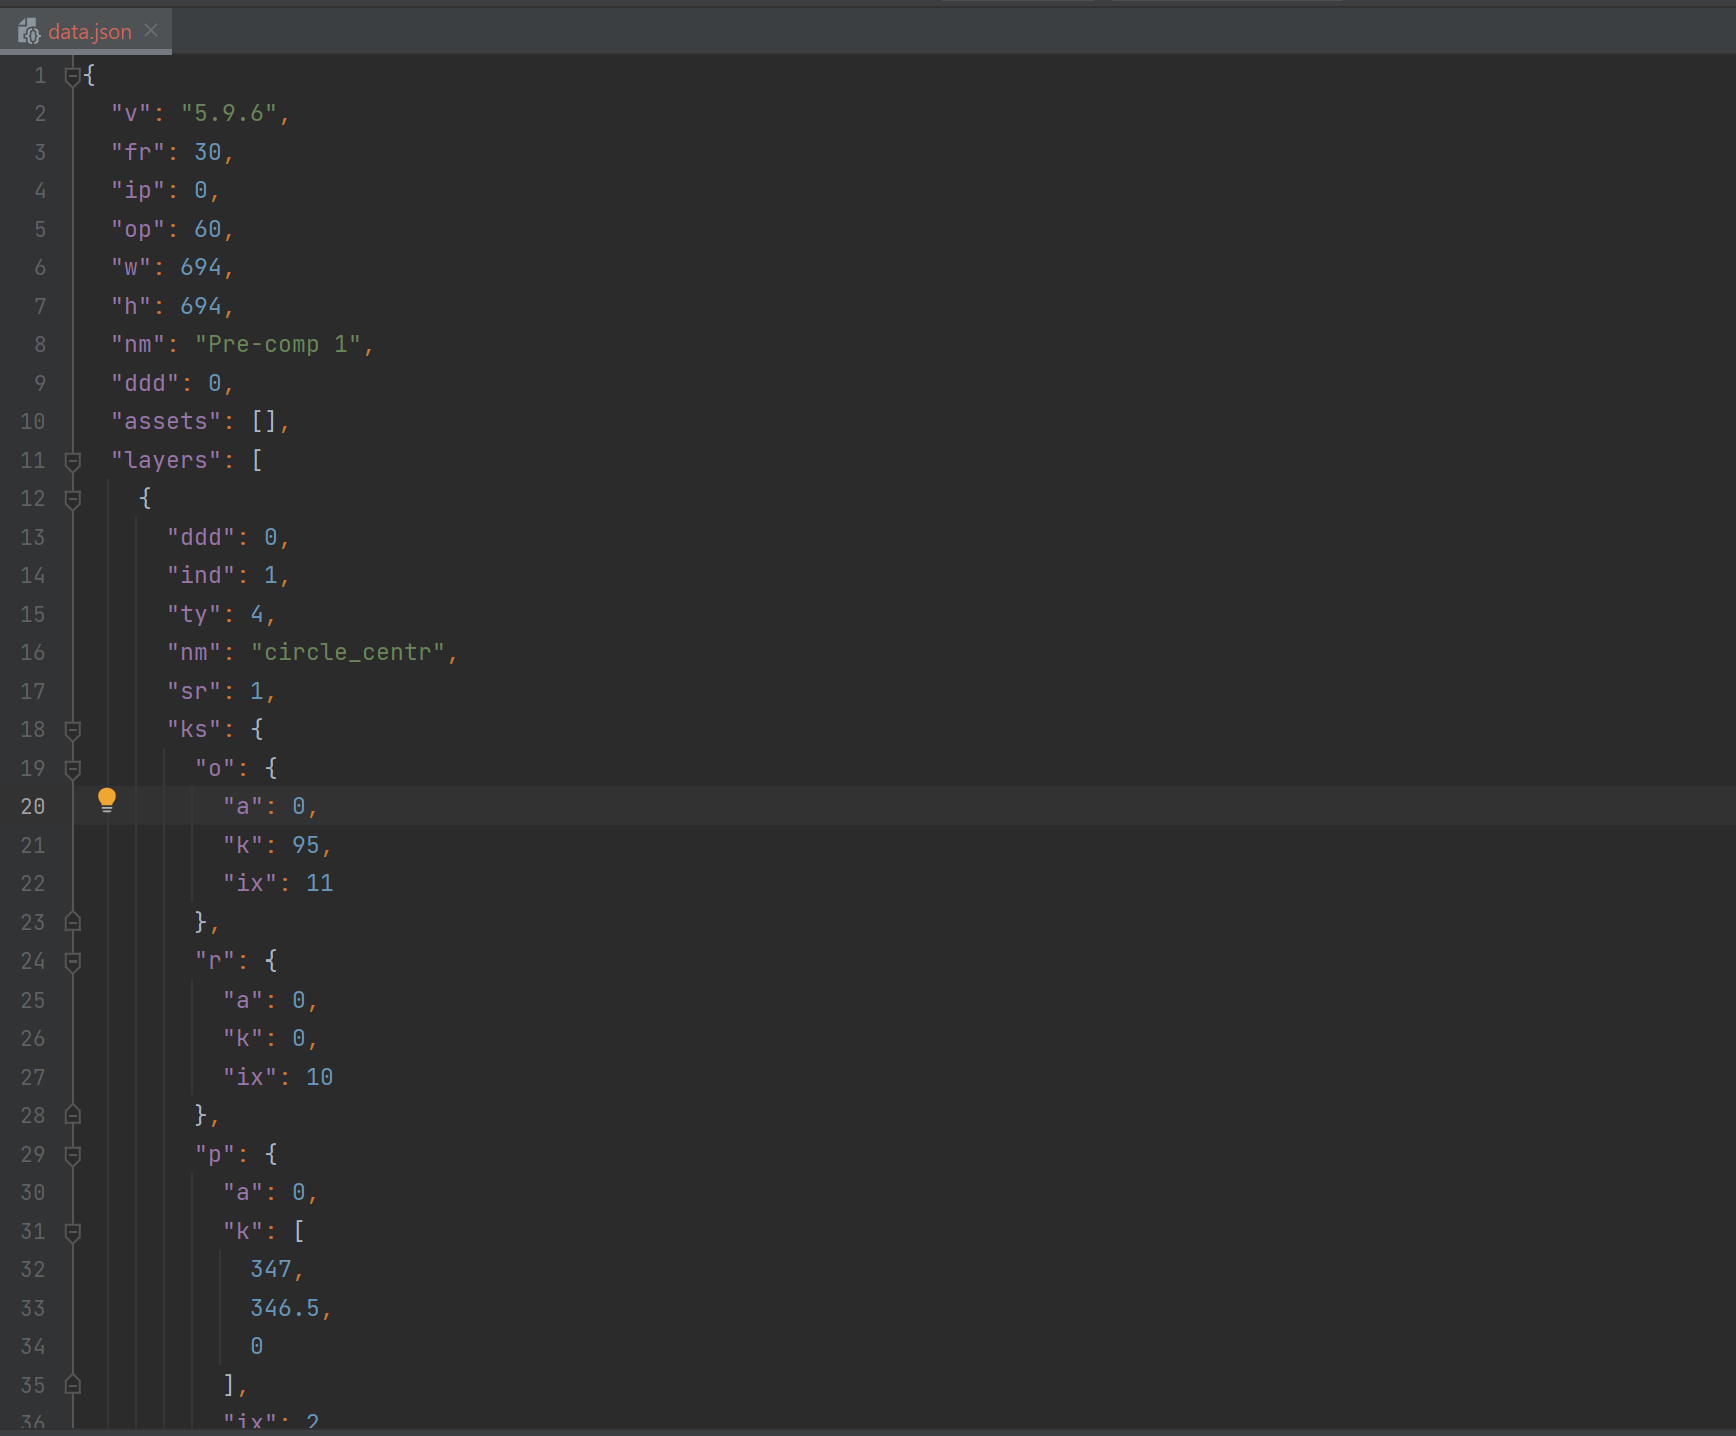Collapse the root JSON object at line 1
Image resolution: width=1736 pixels, height=1436 pixels.
[x=71, y=74]
